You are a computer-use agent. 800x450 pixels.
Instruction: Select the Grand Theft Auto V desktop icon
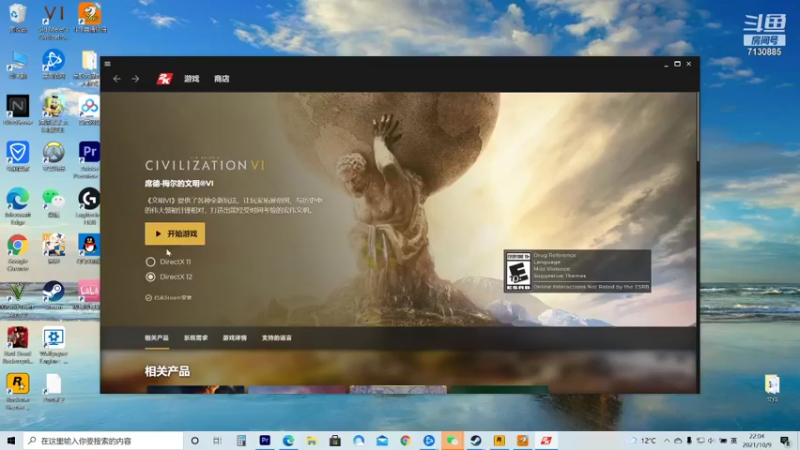(x=18, y=298)
